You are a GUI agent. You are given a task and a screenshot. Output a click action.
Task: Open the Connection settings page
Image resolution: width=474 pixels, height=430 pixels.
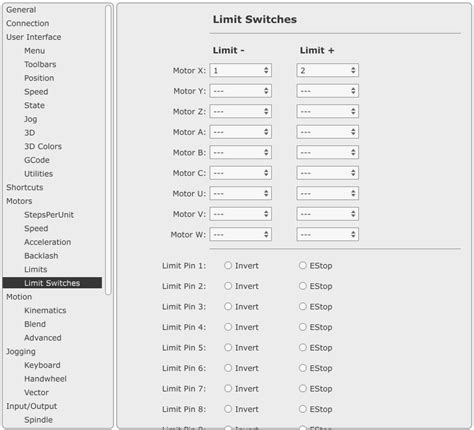[x=28, y=23]
